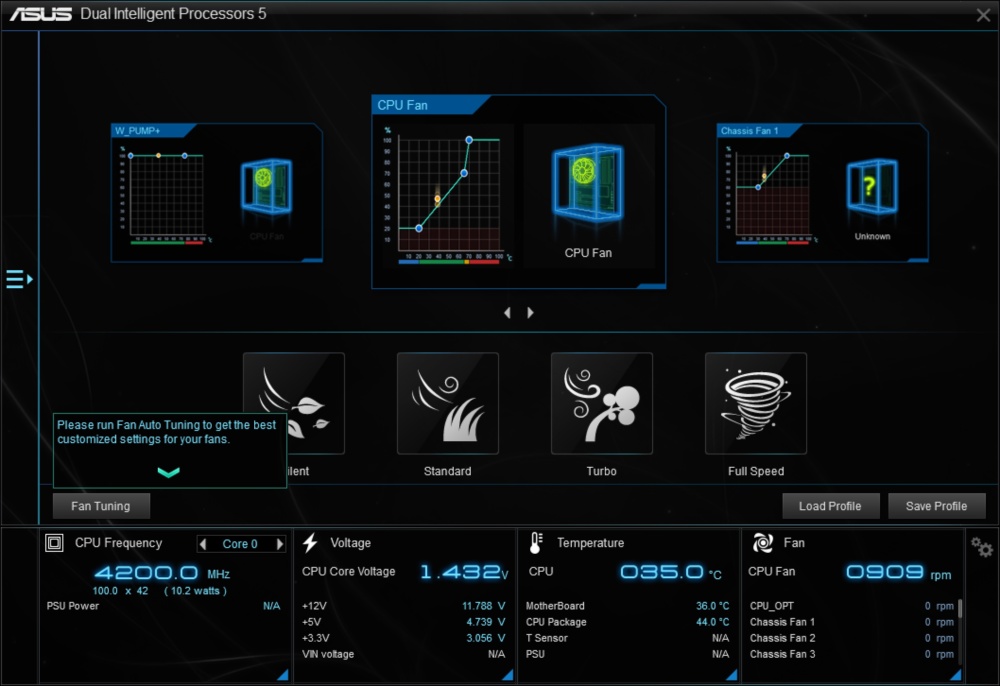Click the MotherBoard temperature row
Screen dimensions: 1000x686
click(628, 606)
